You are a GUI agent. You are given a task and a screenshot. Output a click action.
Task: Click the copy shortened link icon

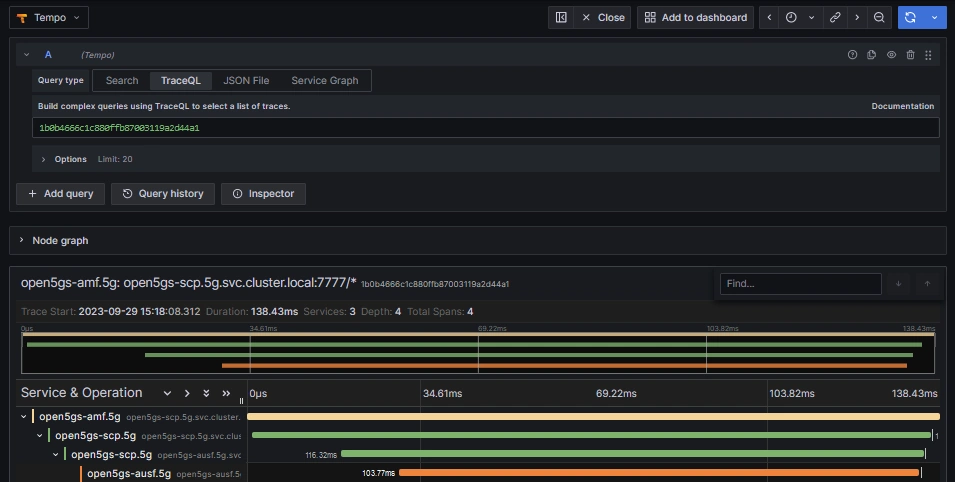[x=835, y=17]
